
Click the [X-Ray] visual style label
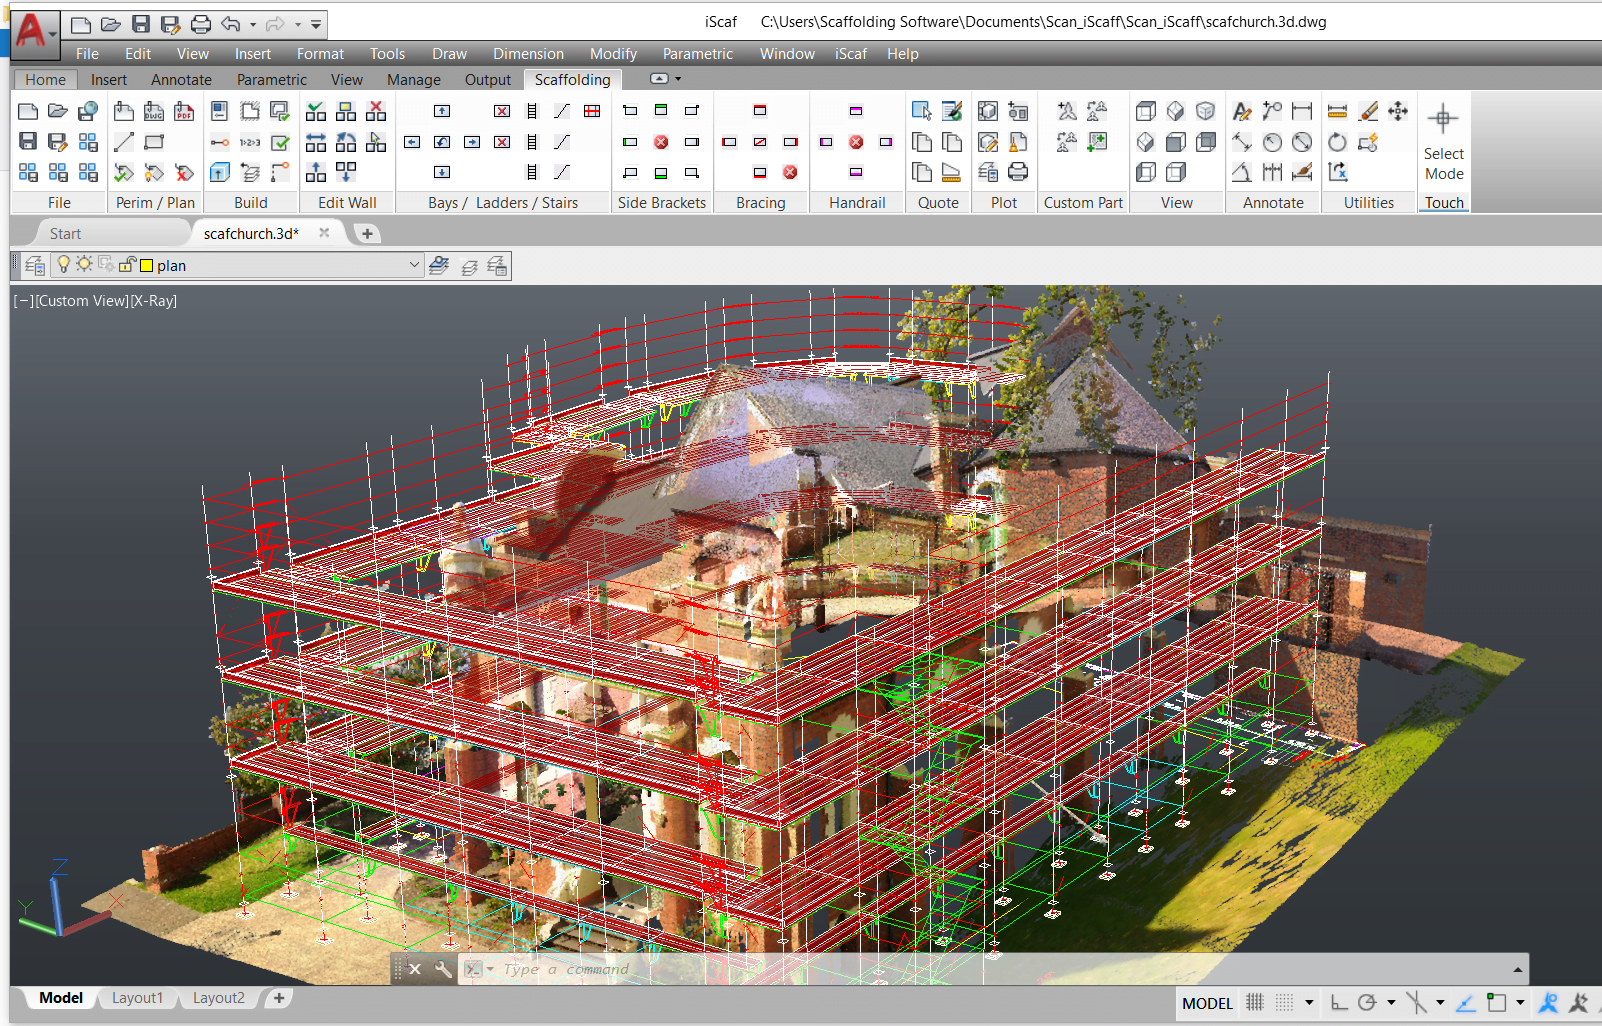click(154, 301)
